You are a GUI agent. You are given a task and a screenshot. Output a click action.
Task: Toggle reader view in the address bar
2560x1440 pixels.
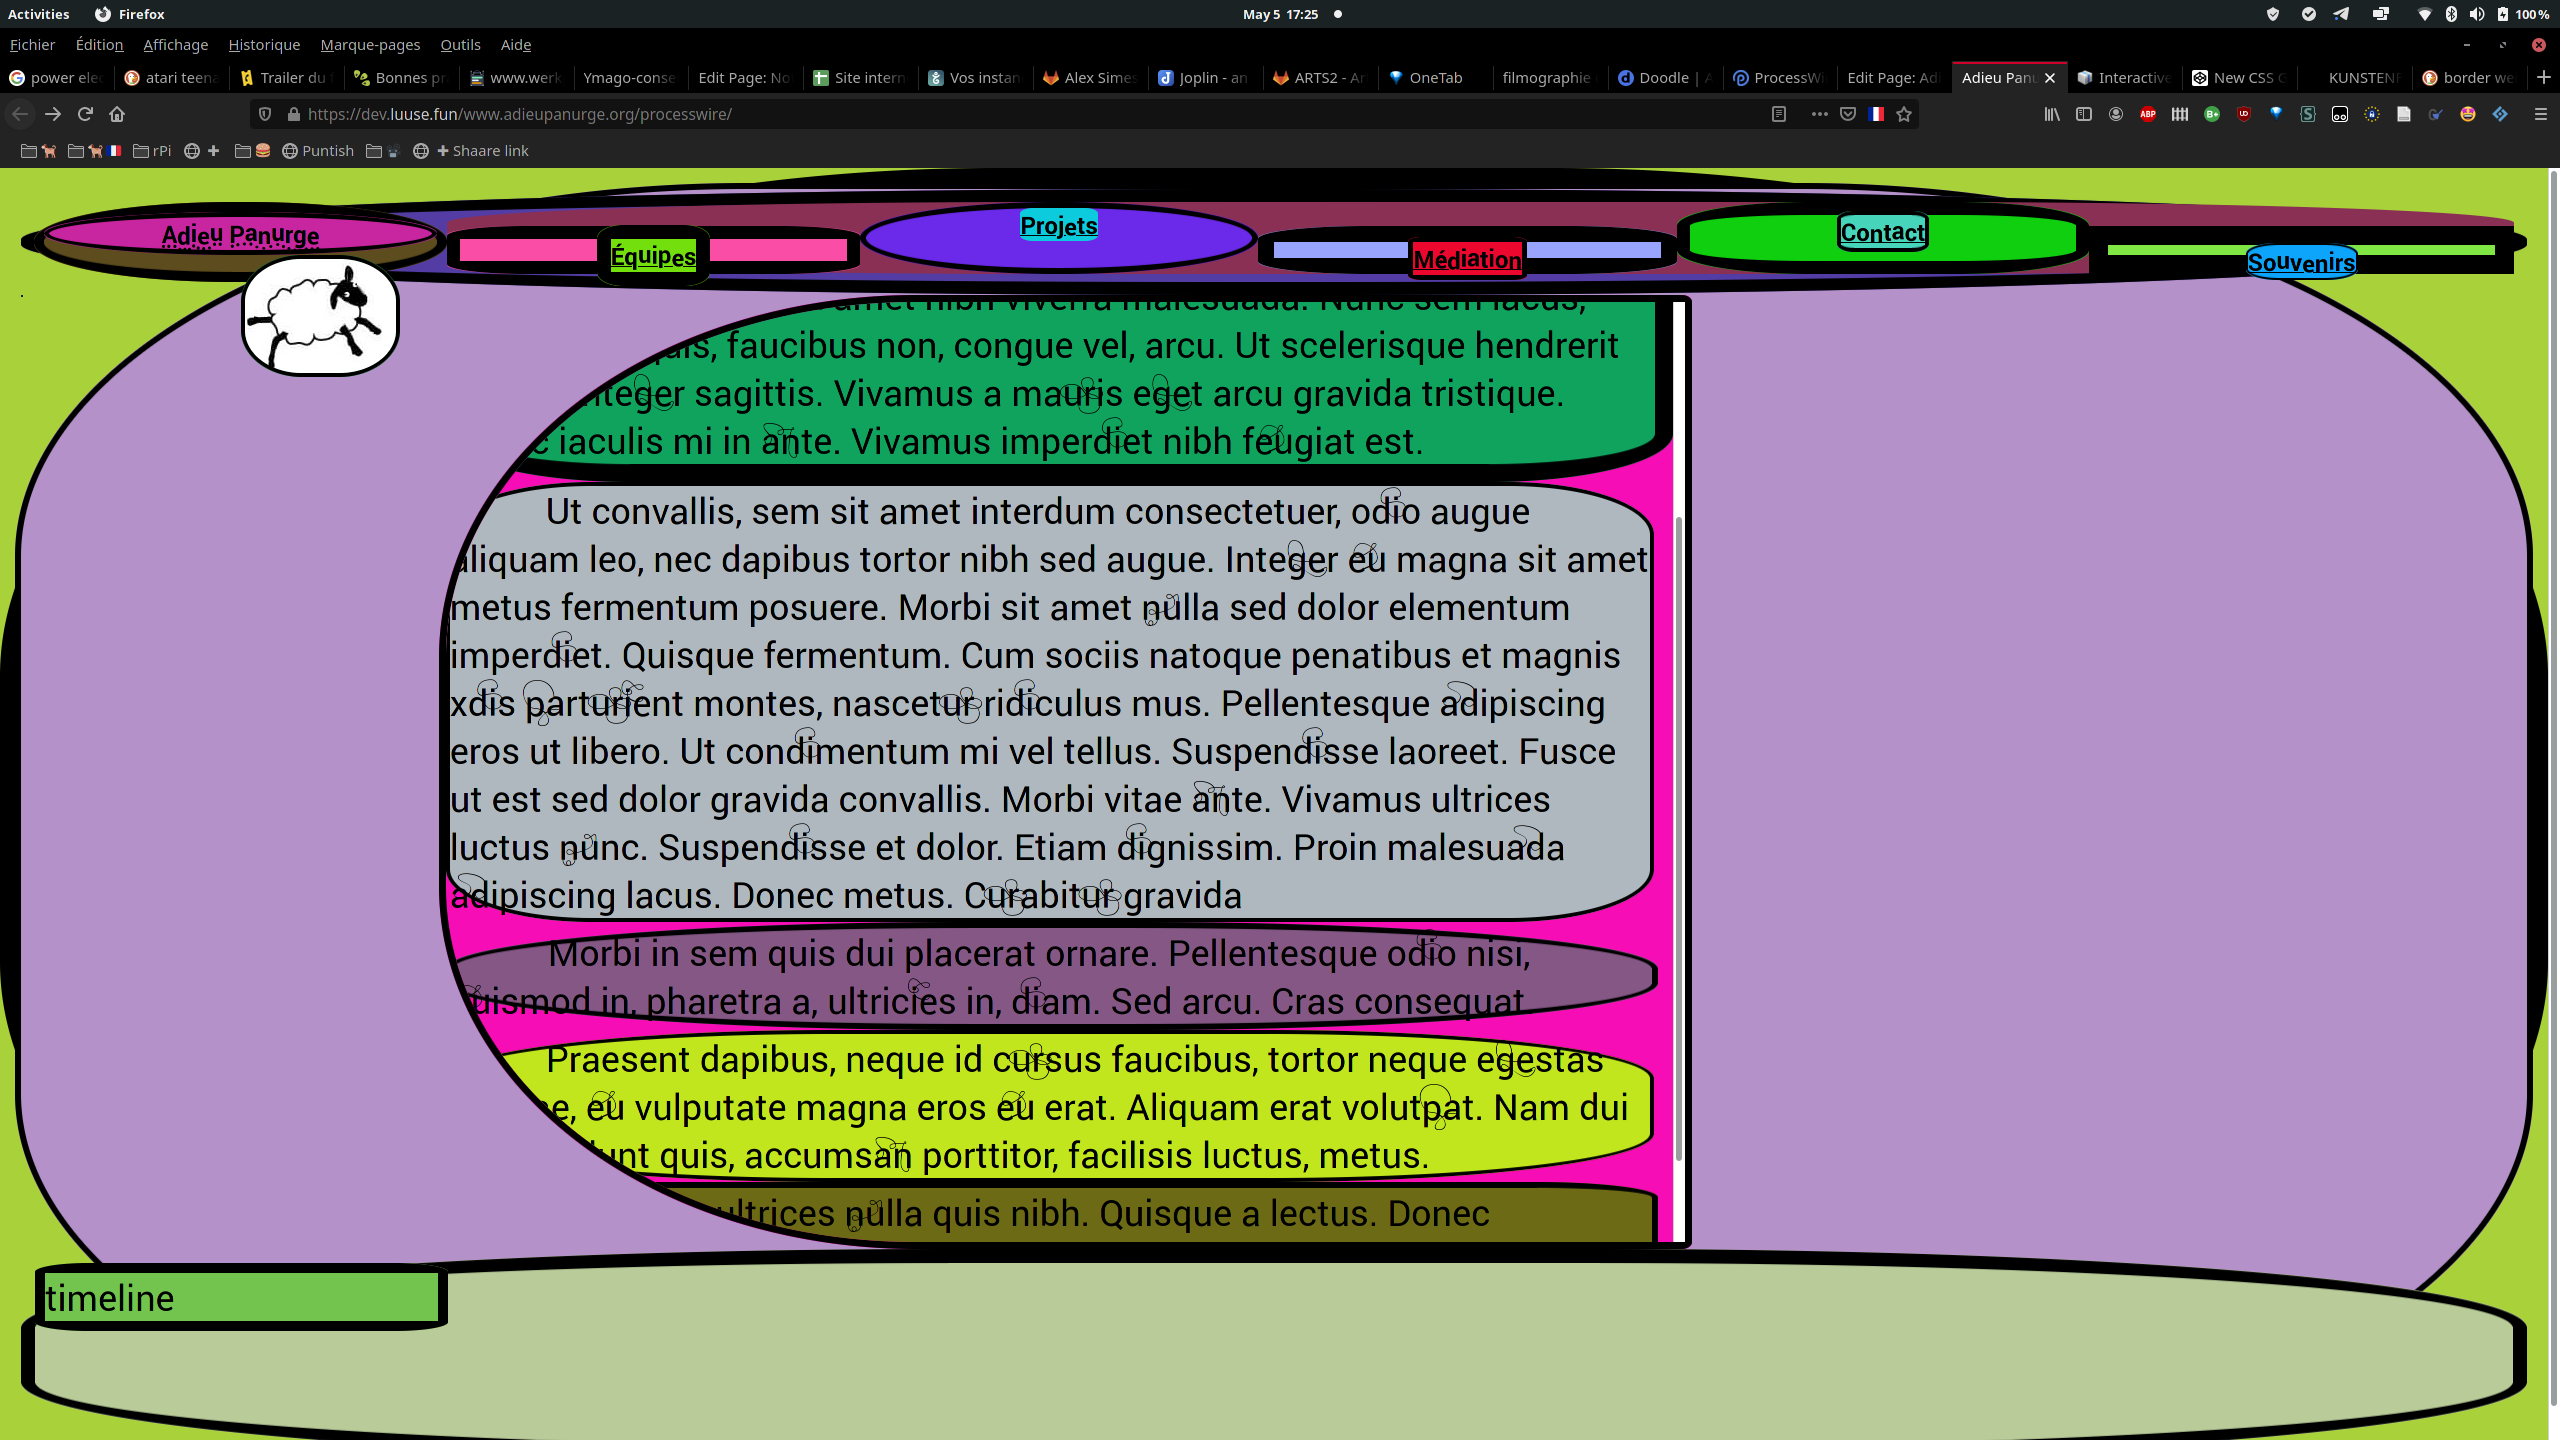pos(1778,114)
